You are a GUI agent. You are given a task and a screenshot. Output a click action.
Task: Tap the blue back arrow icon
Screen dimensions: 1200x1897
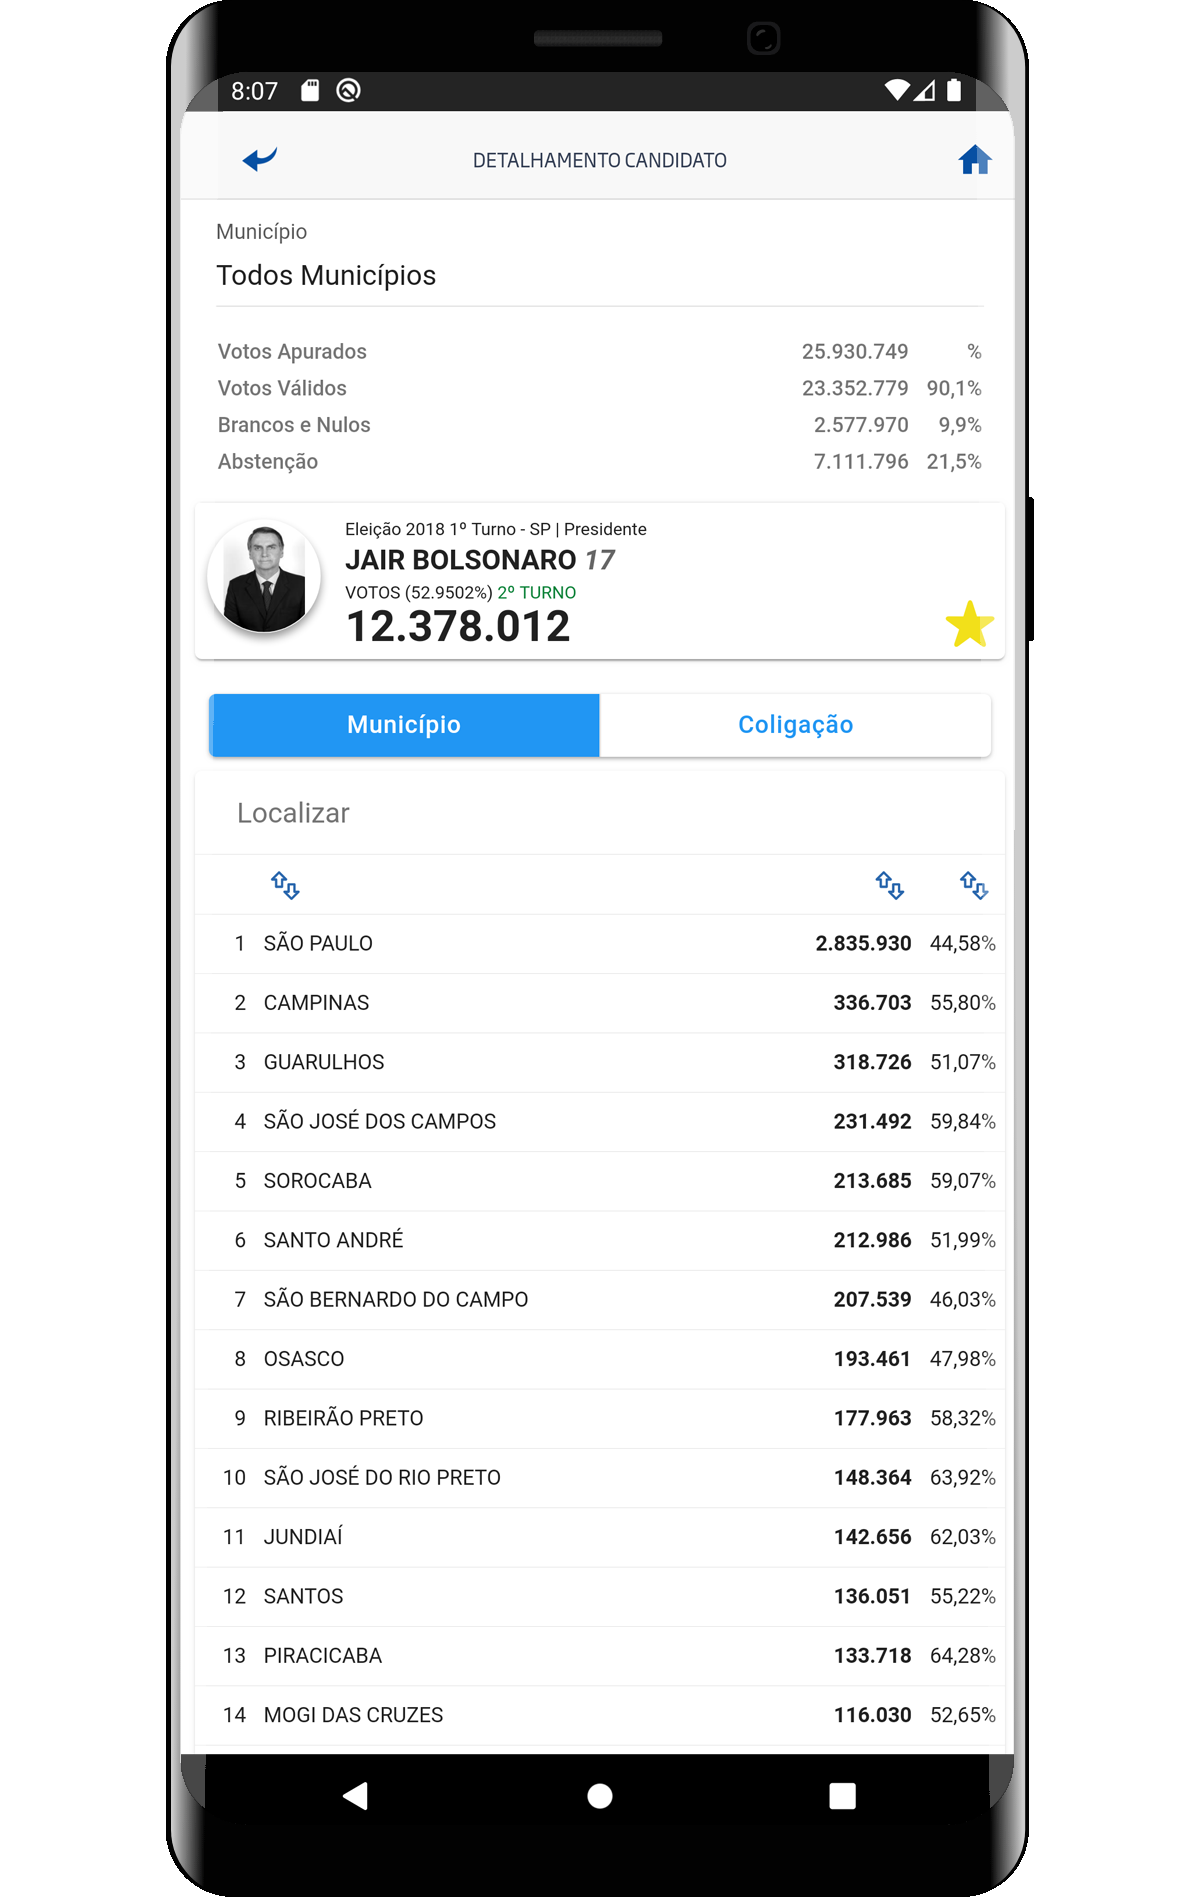pyautogui.click(x=259, y=159)
